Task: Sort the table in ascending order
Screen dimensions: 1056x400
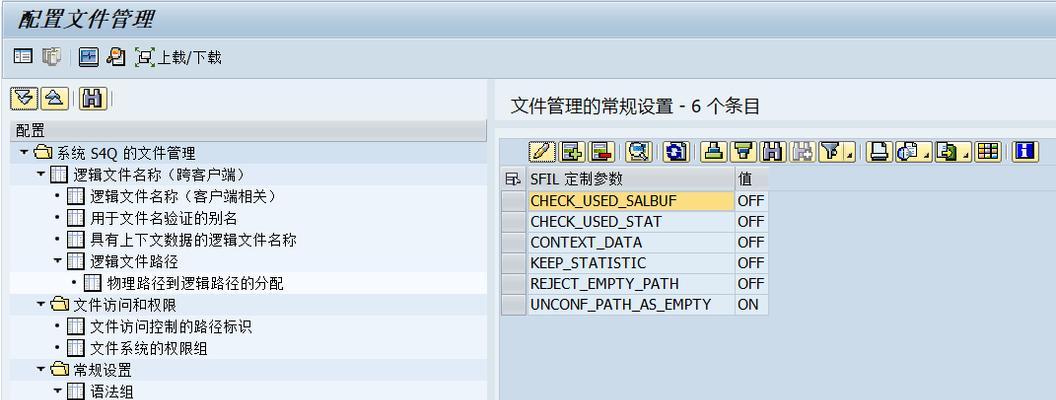Action: tap(713, 152)
